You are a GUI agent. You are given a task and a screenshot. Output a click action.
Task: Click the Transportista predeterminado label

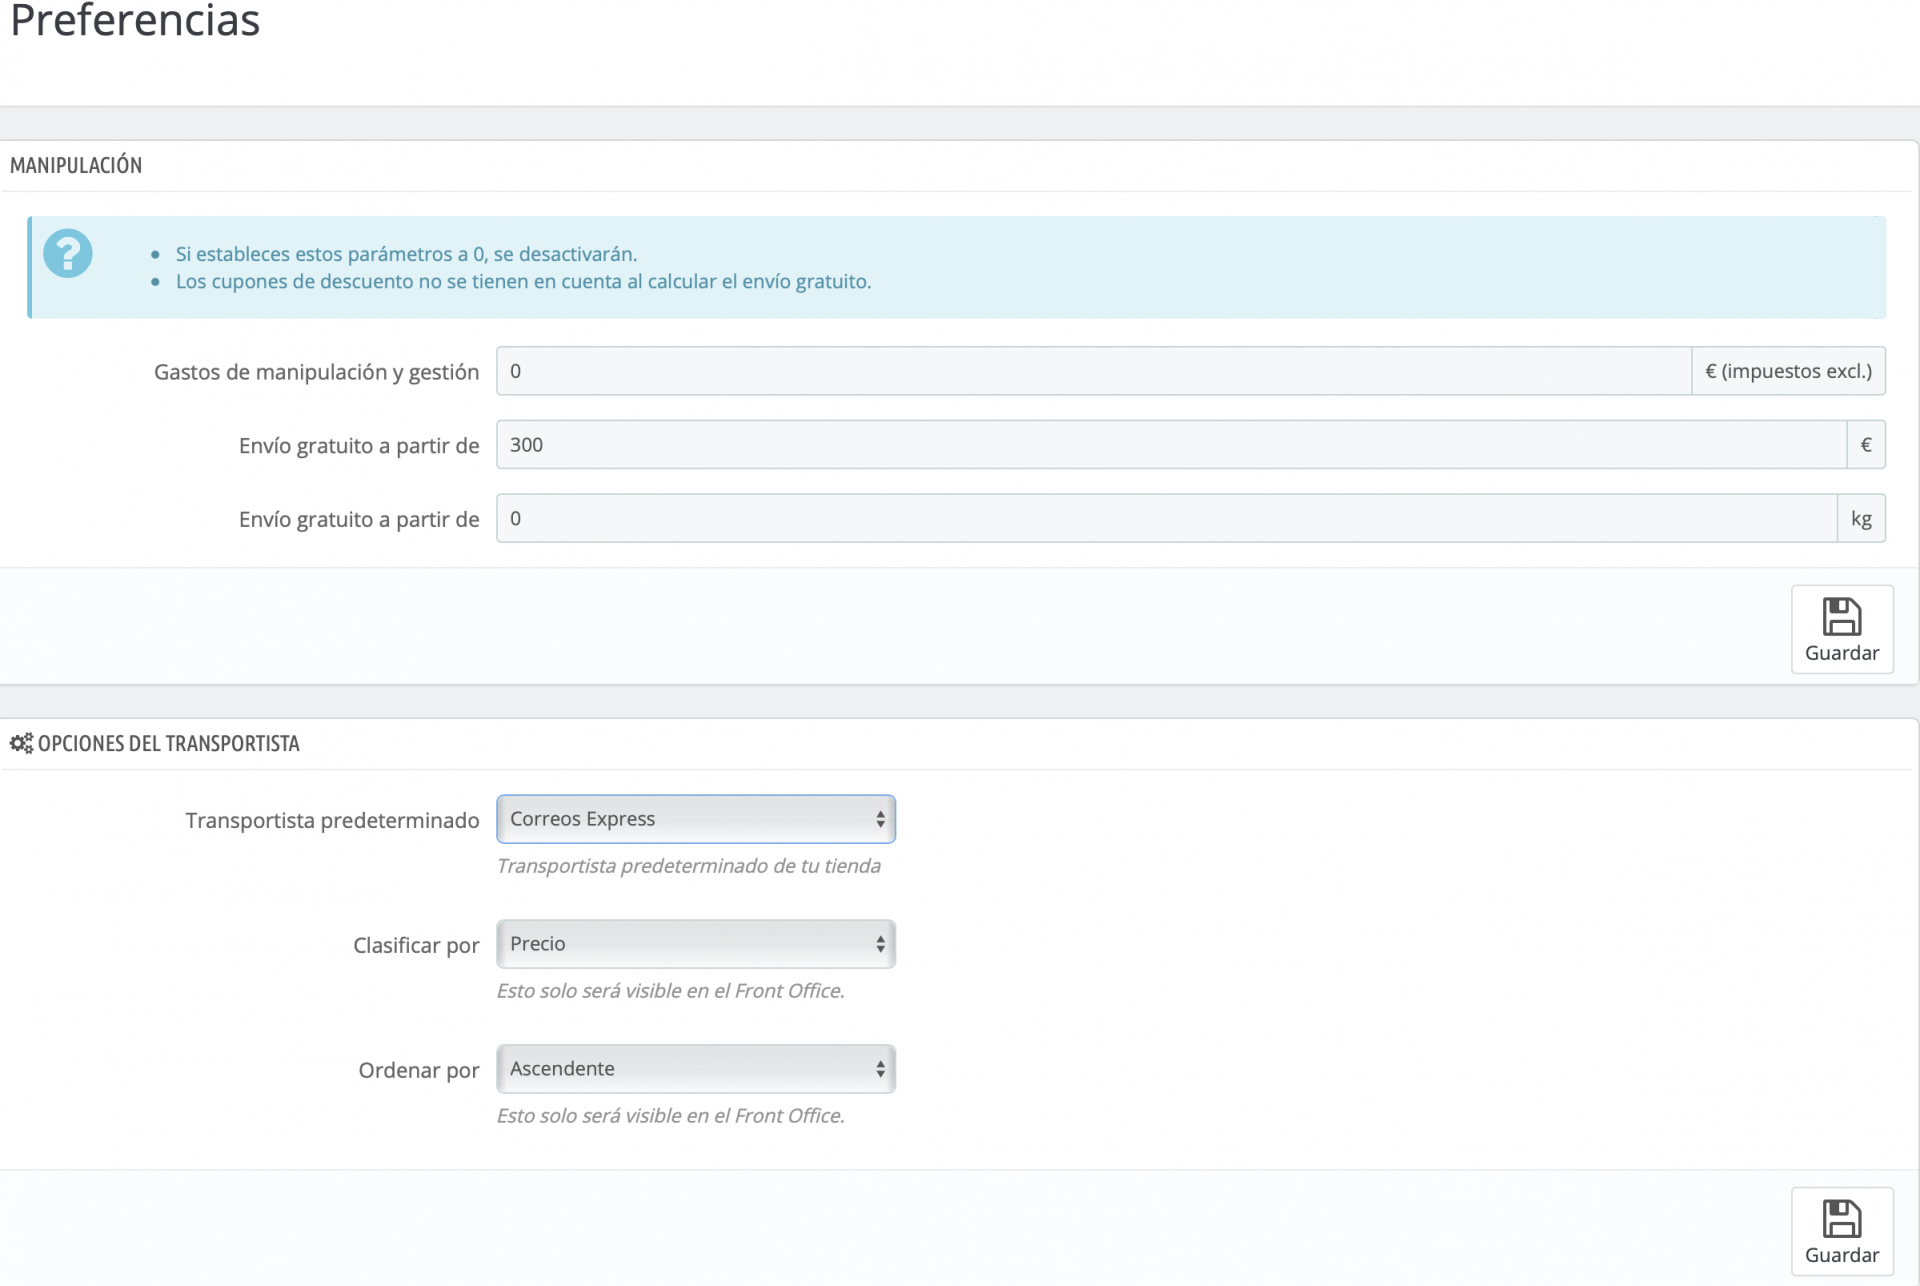332,820
